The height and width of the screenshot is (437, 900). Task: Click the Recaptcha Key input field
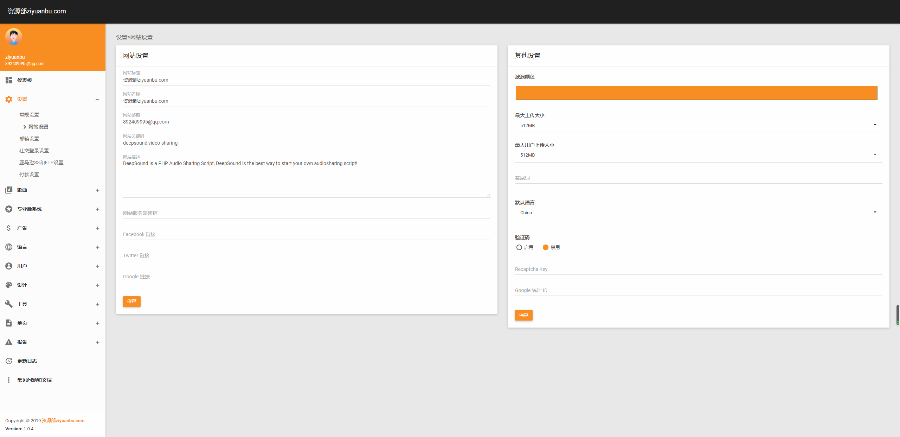697,269
